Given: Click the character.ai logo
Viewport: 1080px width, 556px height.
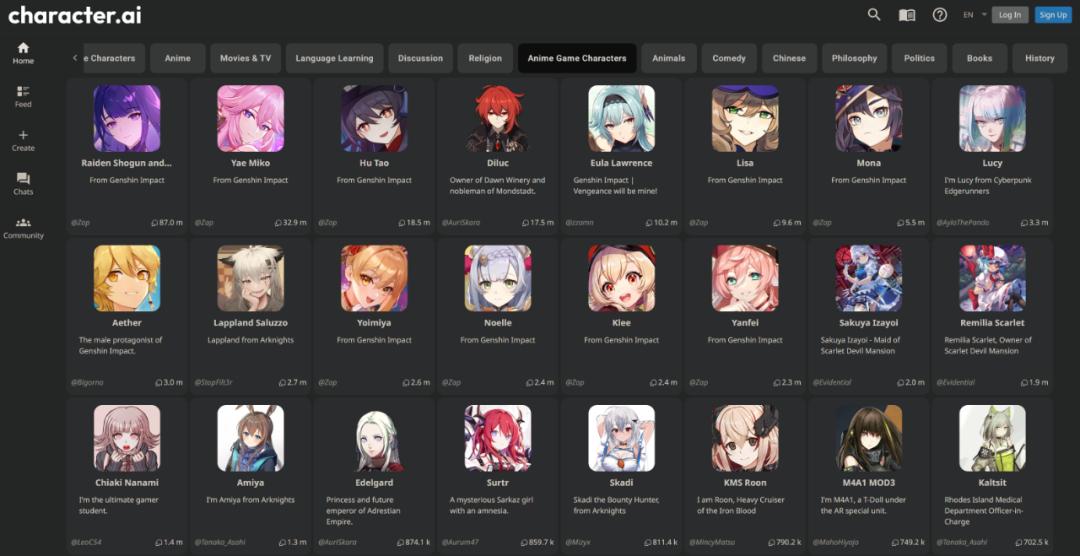Looking at the screenshot, I should click(x=74, y=15).
